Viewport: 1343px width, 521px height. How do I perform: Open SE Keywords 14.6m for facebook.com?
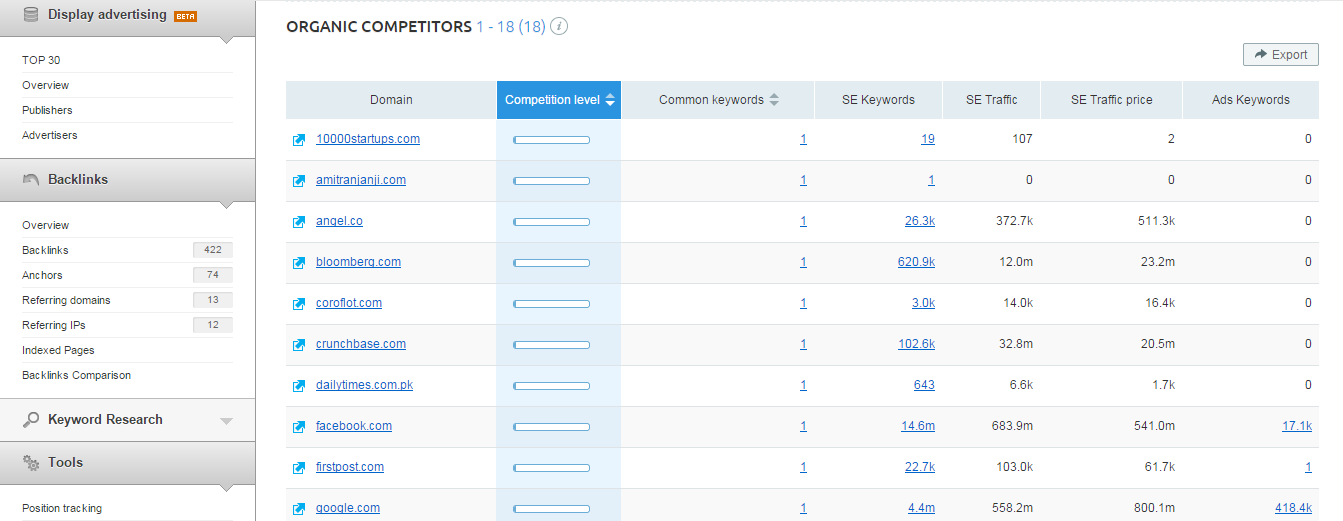coord(918,426)
